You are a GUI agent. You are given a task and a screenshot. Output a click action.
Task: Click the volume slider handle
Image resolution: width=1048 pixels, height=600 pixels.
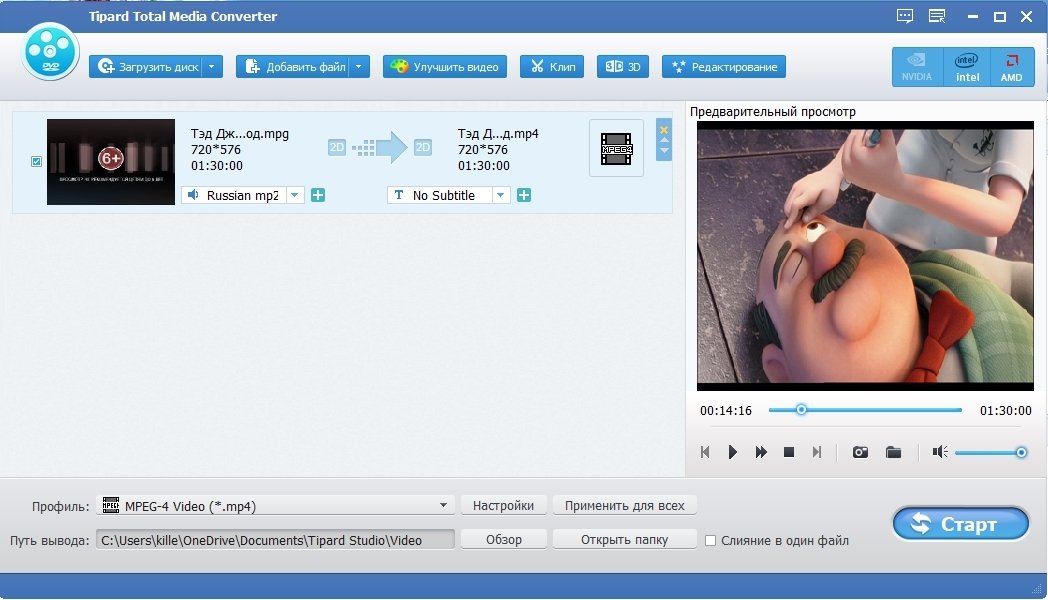pos(1021,452)
